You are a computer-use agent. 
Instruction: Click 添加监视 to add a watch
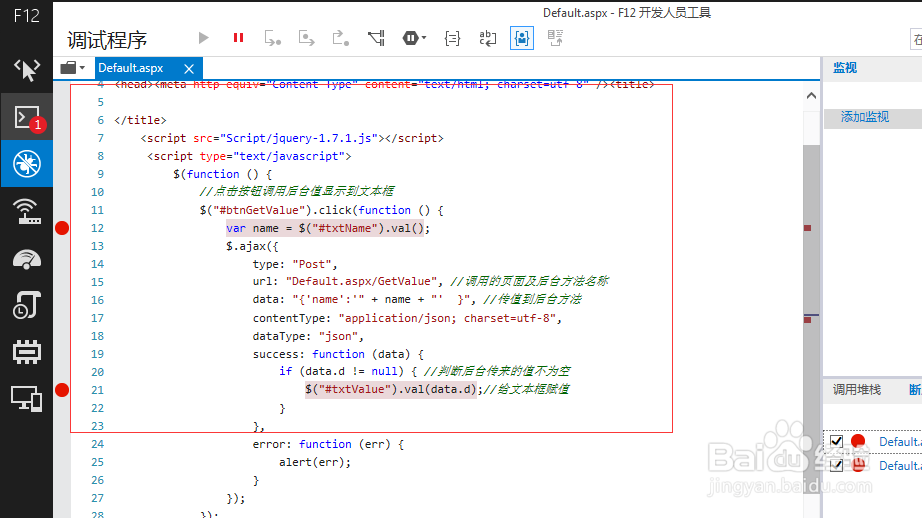click(x=864, y=116)
